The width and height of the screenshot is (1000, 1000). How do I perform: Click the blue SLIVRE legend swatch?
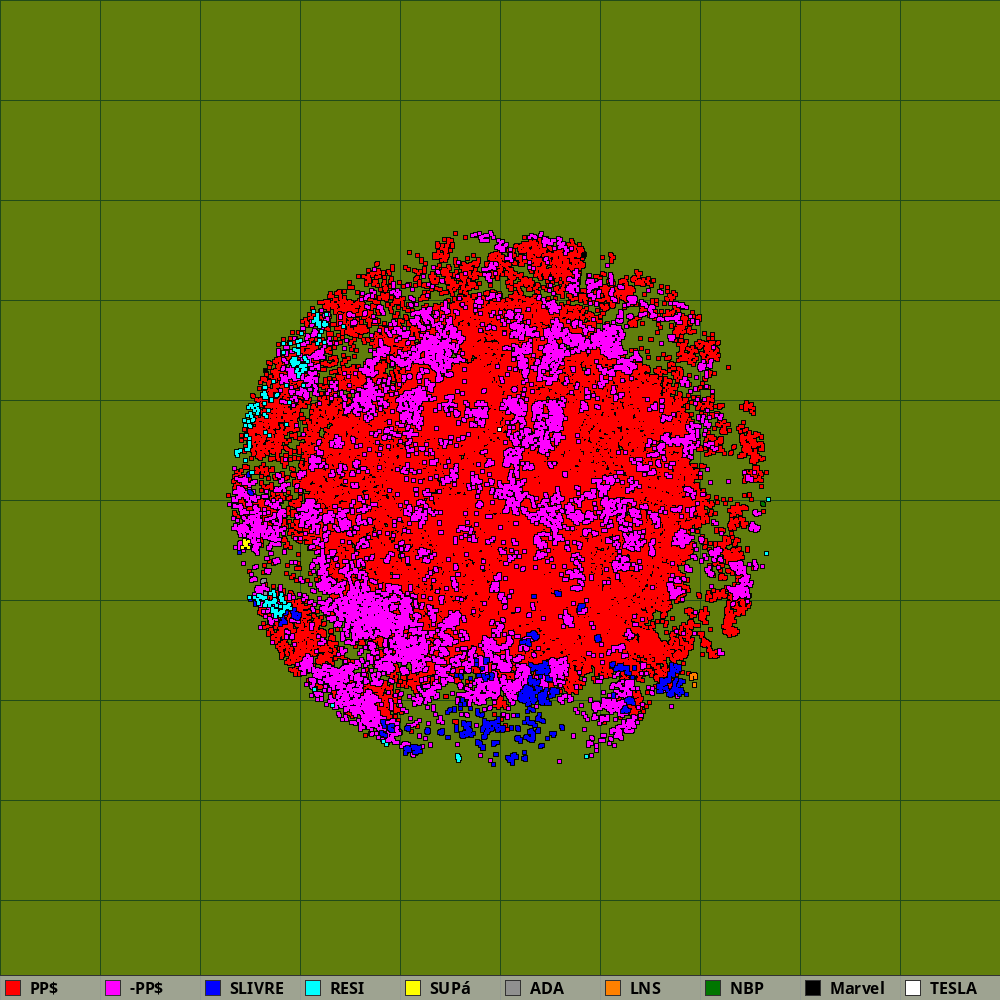[x=213, y=988]
